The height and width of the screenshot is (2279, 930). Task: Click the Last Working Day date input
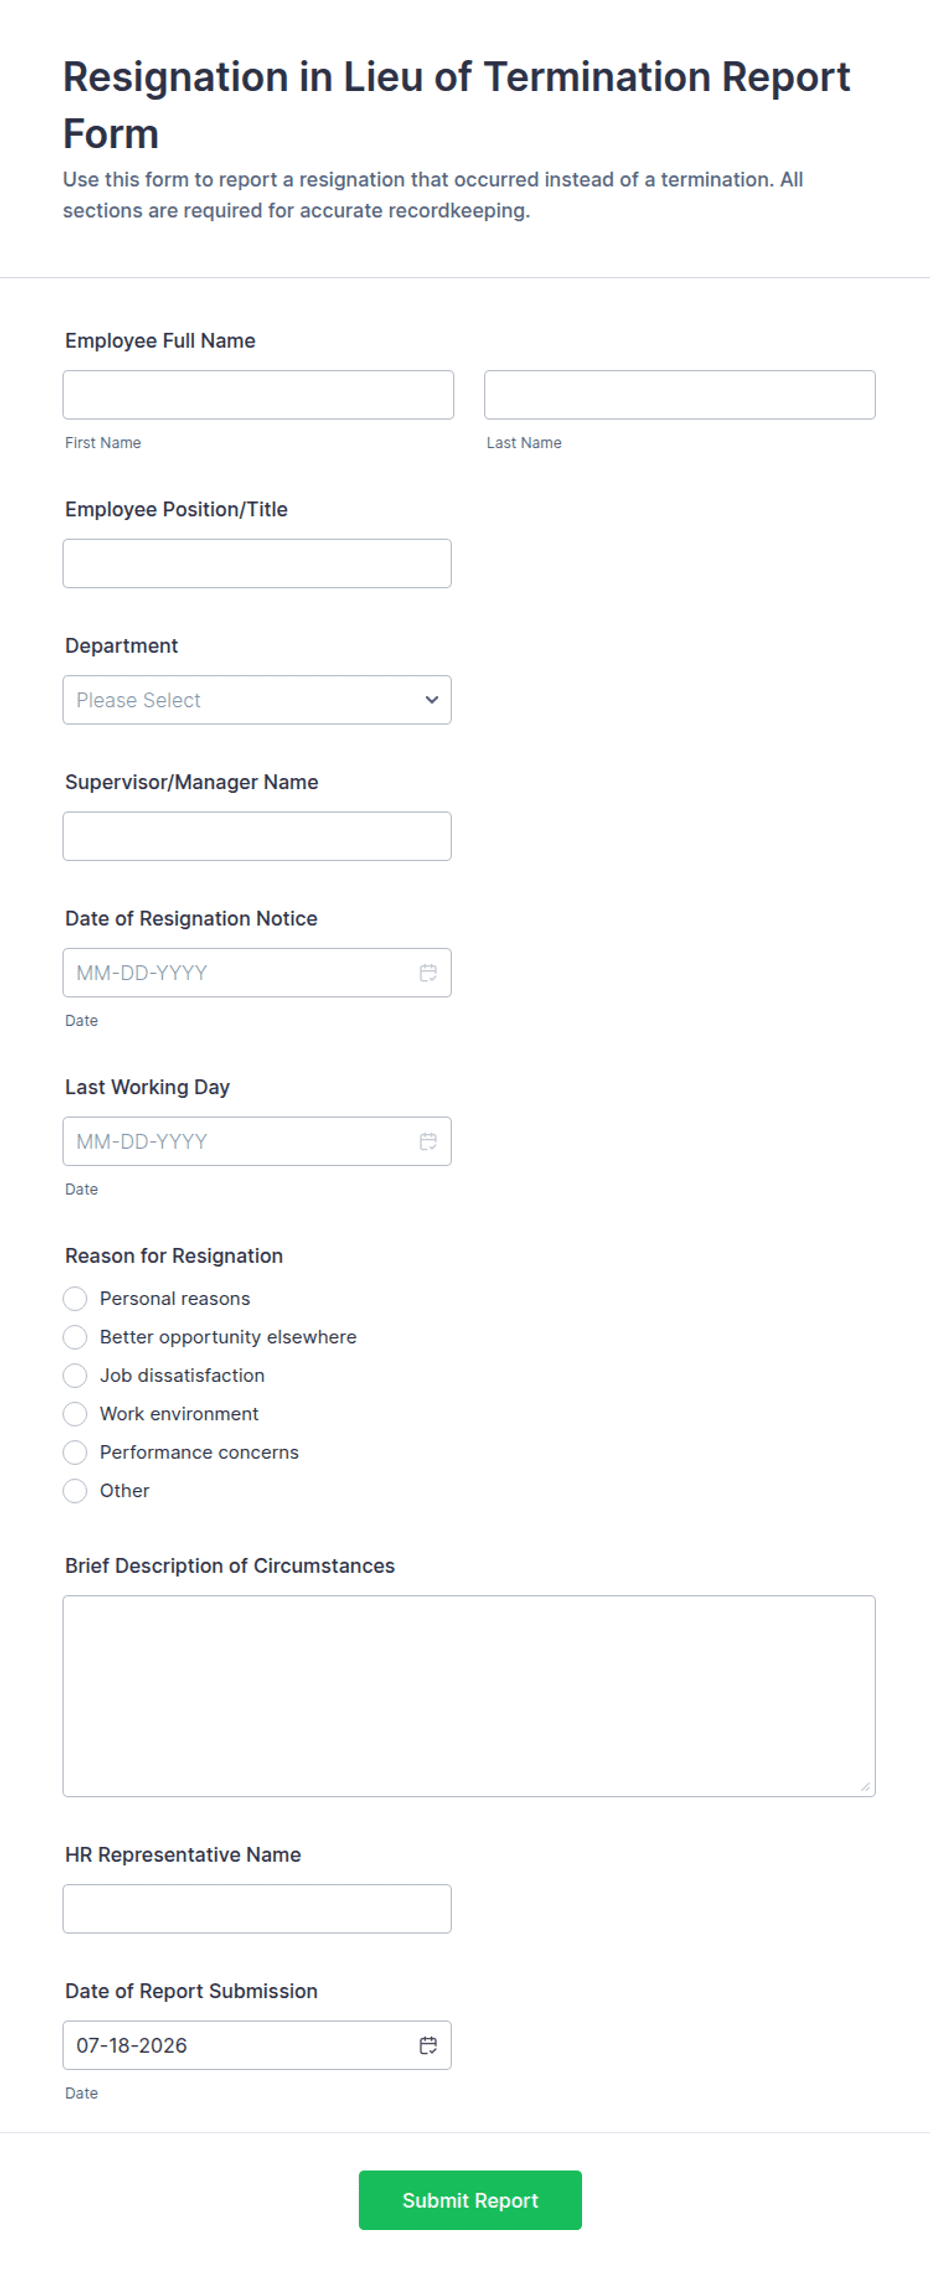(x=257, y=1141)
